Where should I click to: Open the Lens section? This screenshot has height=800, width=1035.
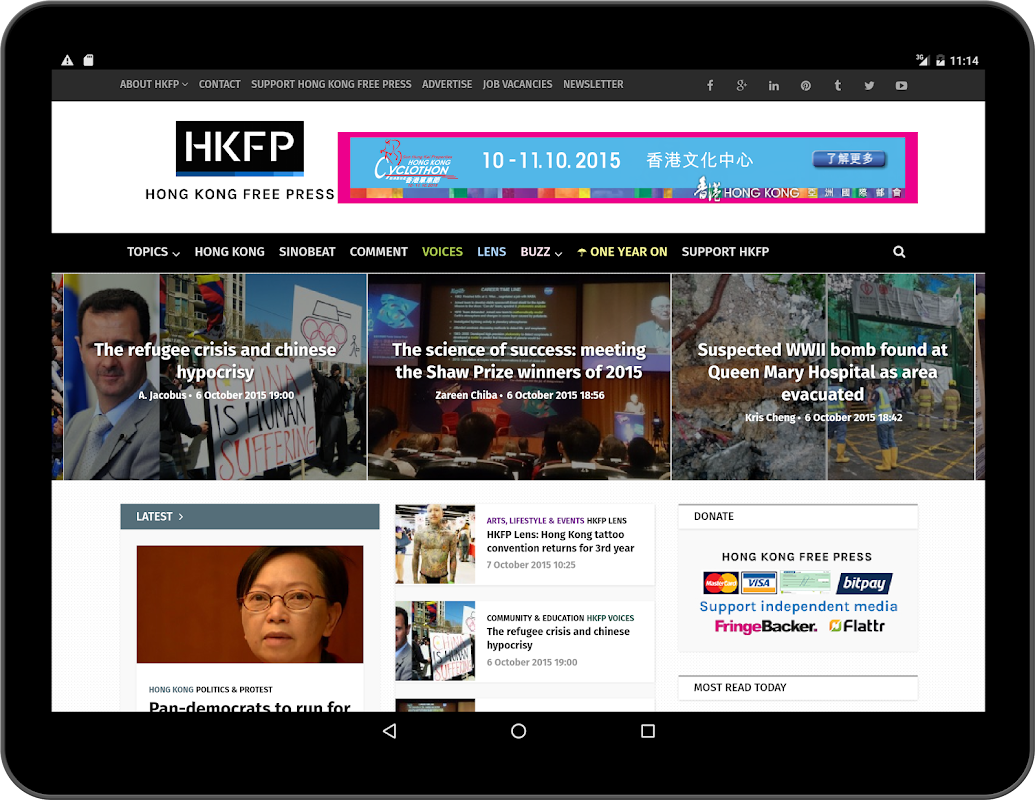(x=492, y=251)
